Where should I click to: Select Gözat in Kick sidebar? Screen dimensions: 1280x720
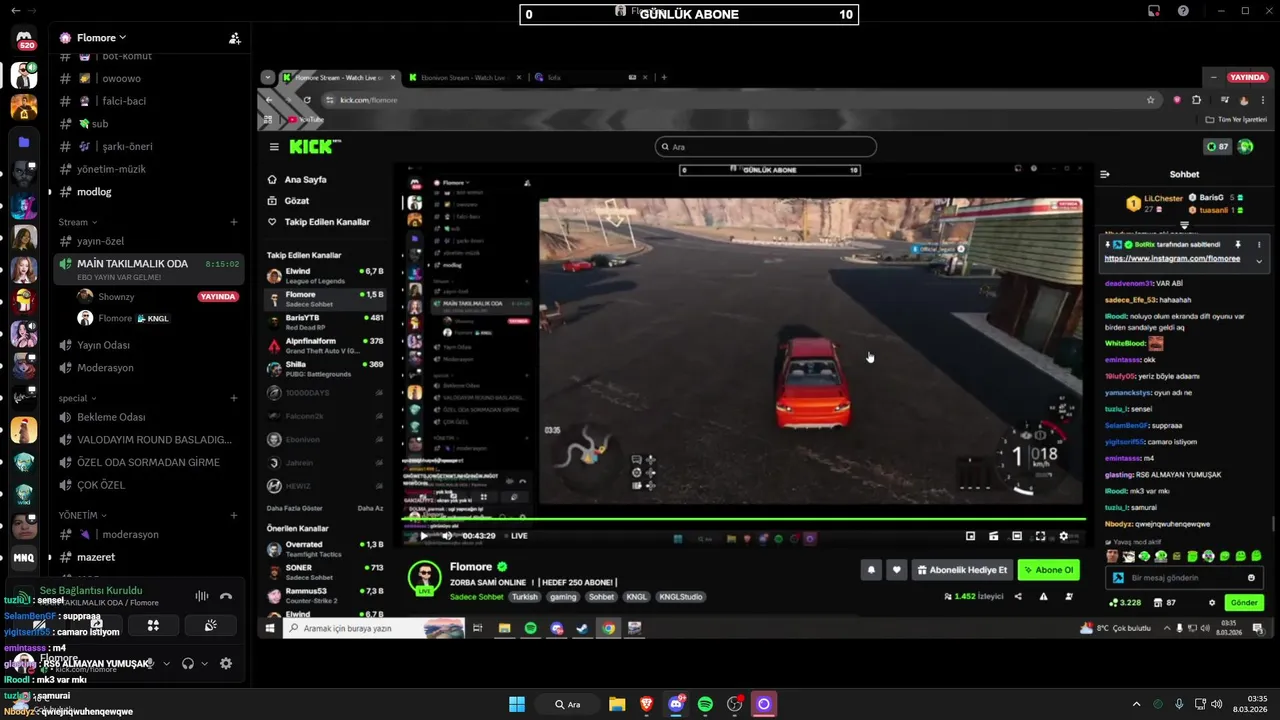click(297, 201)
